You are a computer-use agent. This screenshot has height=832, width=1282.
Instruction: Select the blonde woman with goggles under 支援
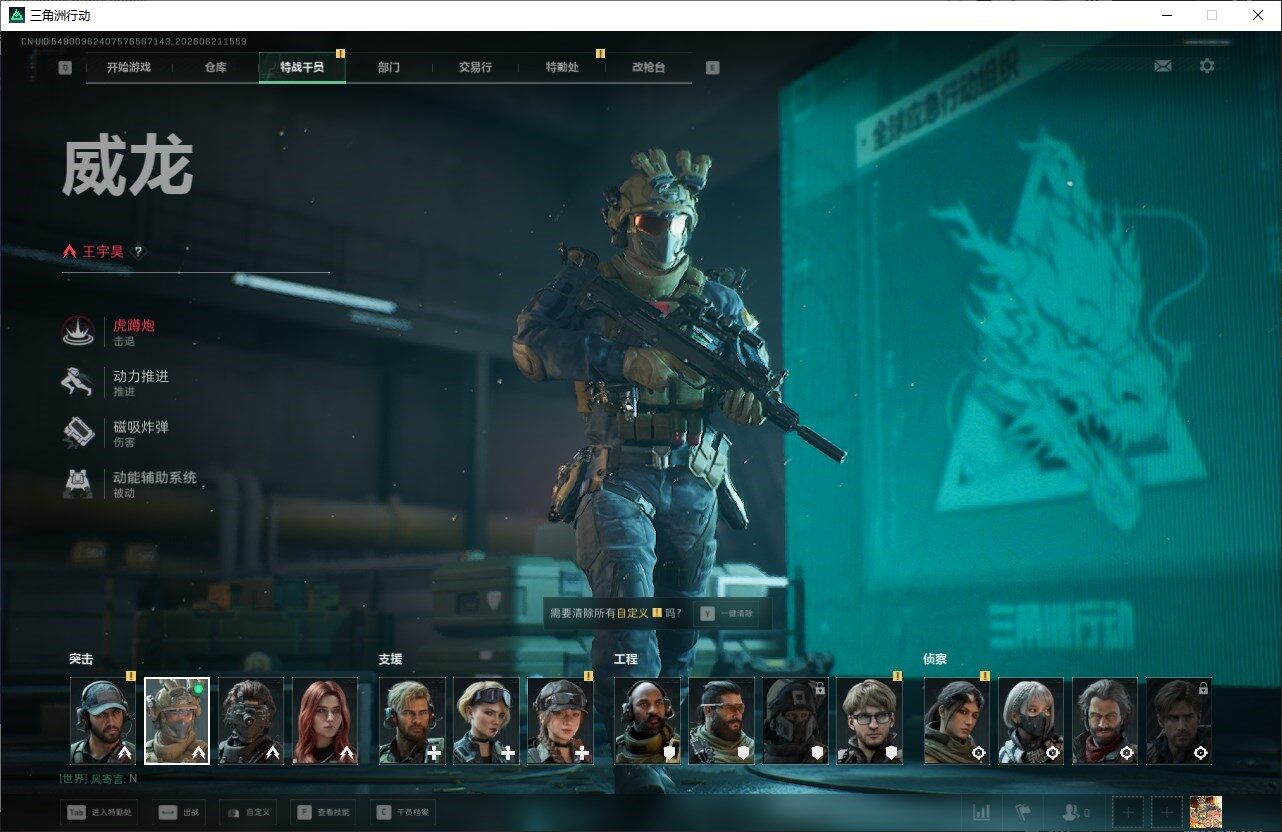coord(486,721)
